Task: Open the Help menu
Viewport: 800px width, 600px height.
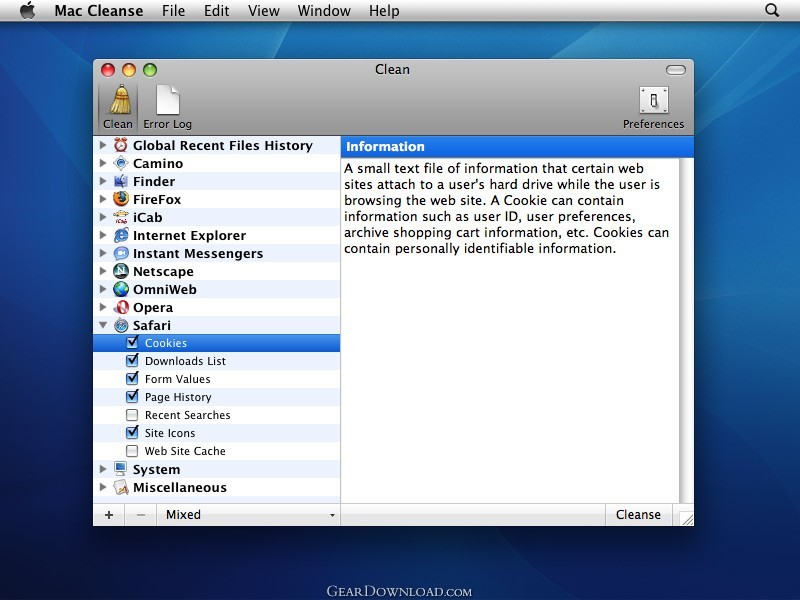Action: tap(384, 11)
